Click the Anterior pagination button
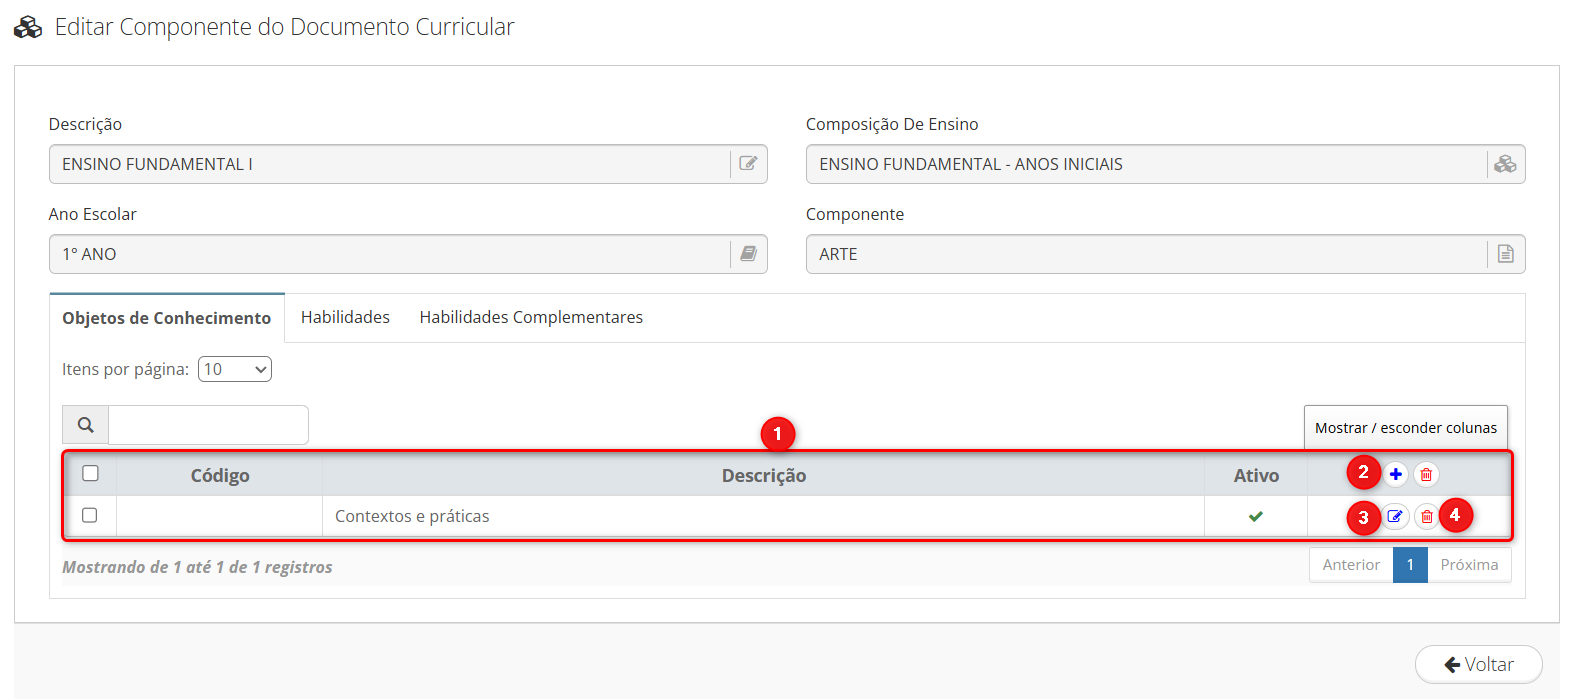Image resolution: width=1576 pixels, height=699 pixels. click(1351, 565)
